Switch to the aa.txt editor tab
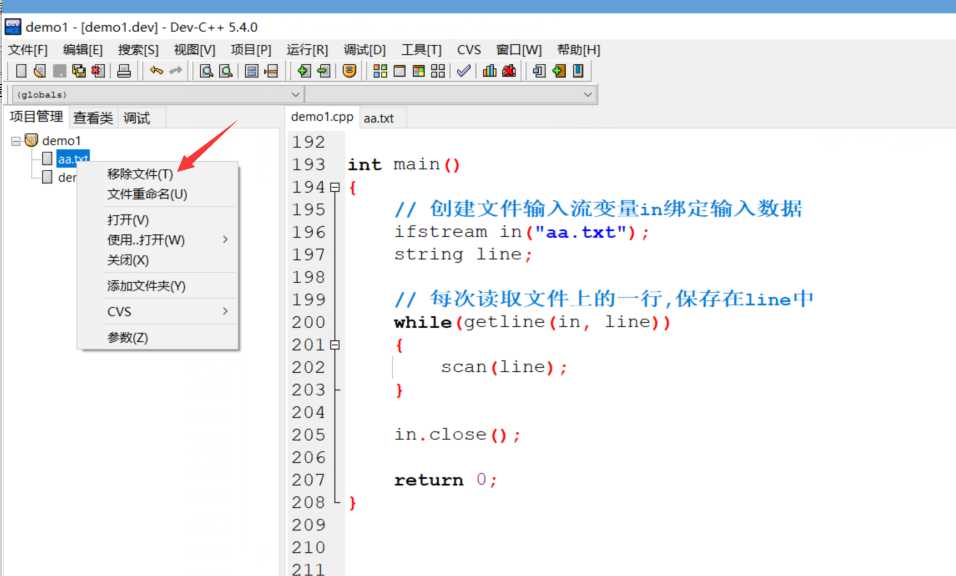The height and width of the screenshot is (576, 956). (379, 118)
